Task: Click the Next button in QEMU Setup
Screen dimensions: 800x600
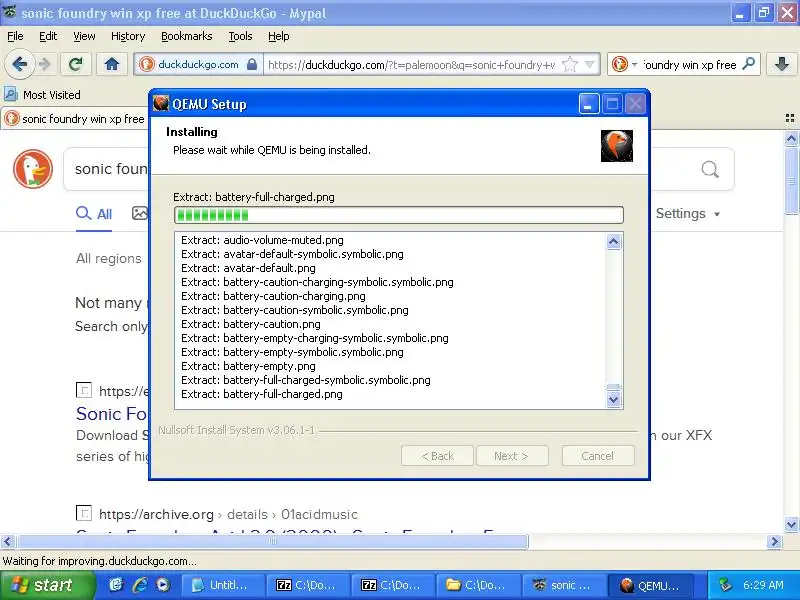Action: pos(512,456)
